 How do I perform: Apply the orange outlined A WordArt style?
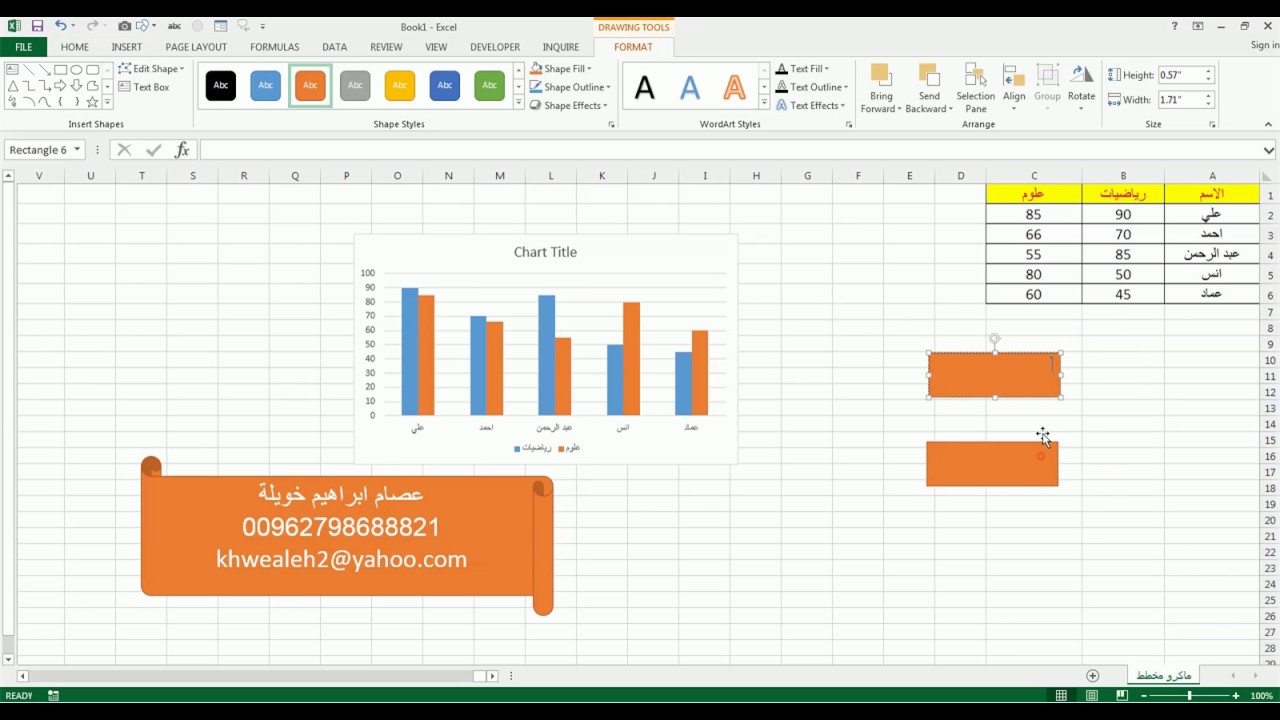point(735,88)
